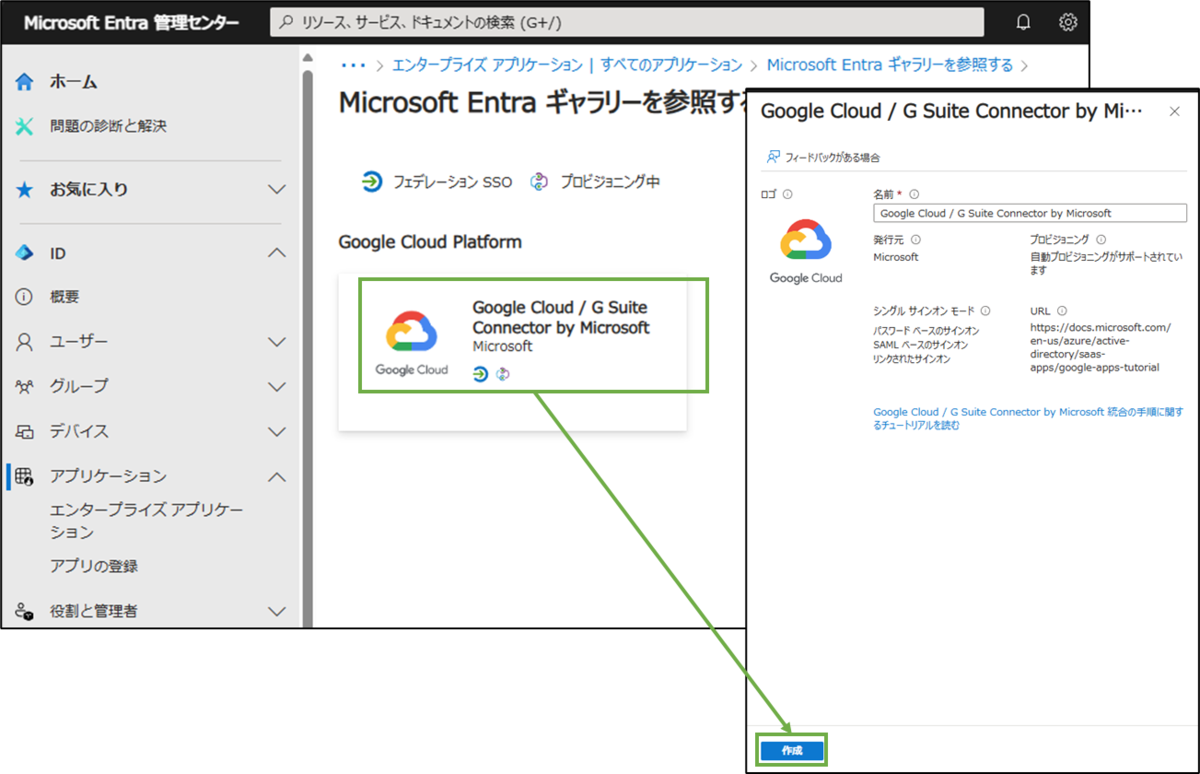
Task: Click the 役割と管理者 icon
Action: (25, 611)
